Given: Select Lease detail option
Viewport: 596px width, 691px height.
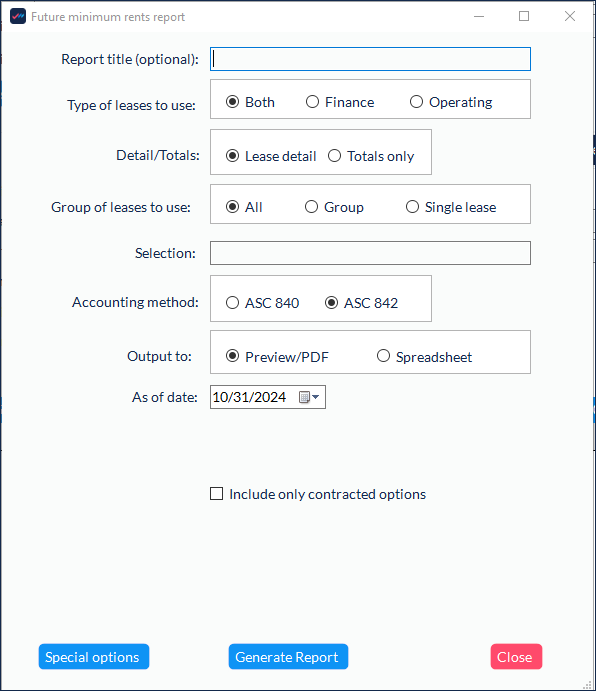Looking at the screenshot, I should click(x=271, y=156).
